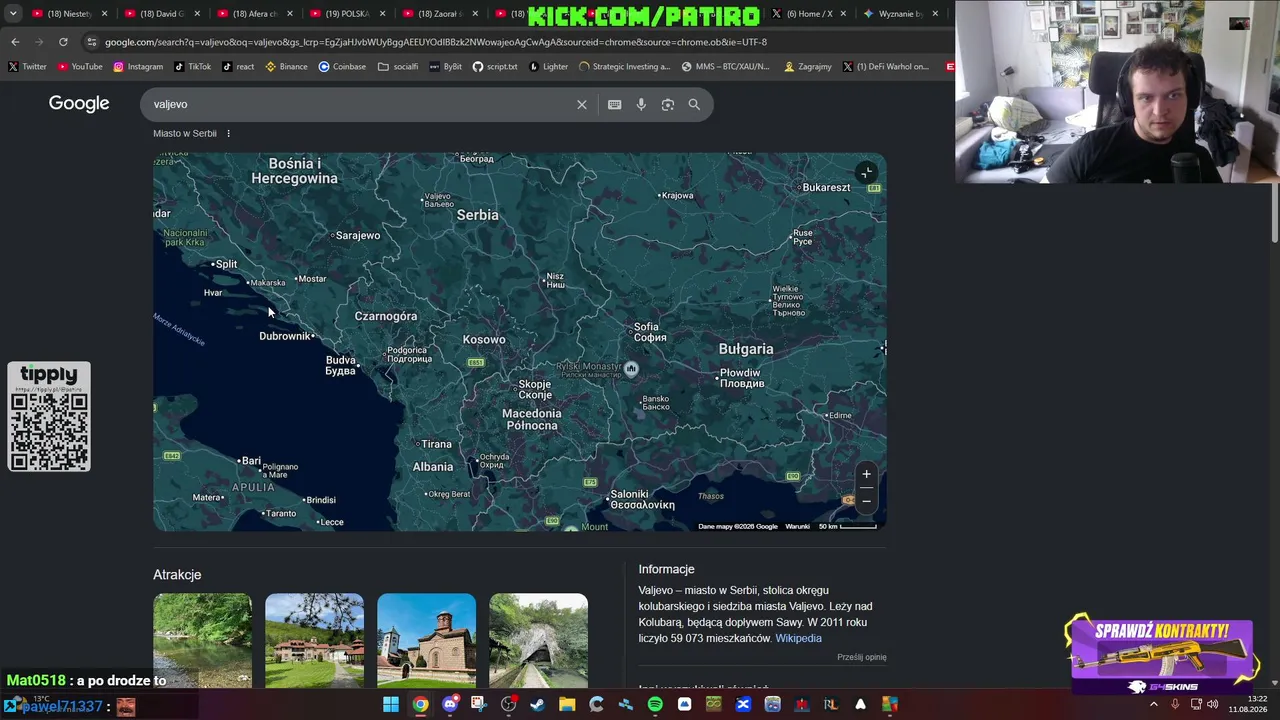Open the Binance bookmark

pyautogui.click(x=287, y=67)
